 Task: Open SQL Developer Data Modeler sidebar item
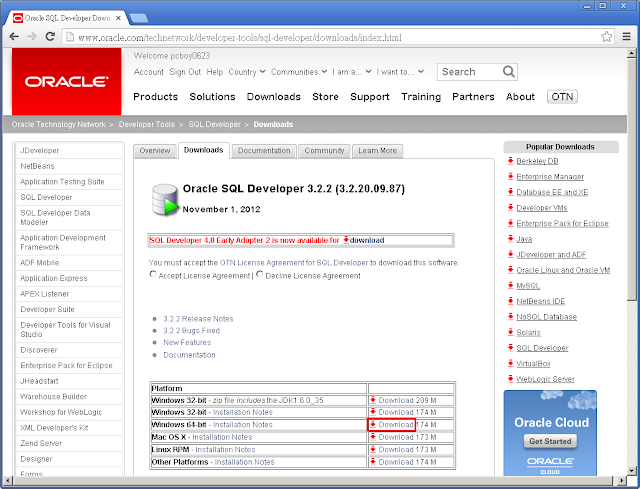tap(55, 218)
